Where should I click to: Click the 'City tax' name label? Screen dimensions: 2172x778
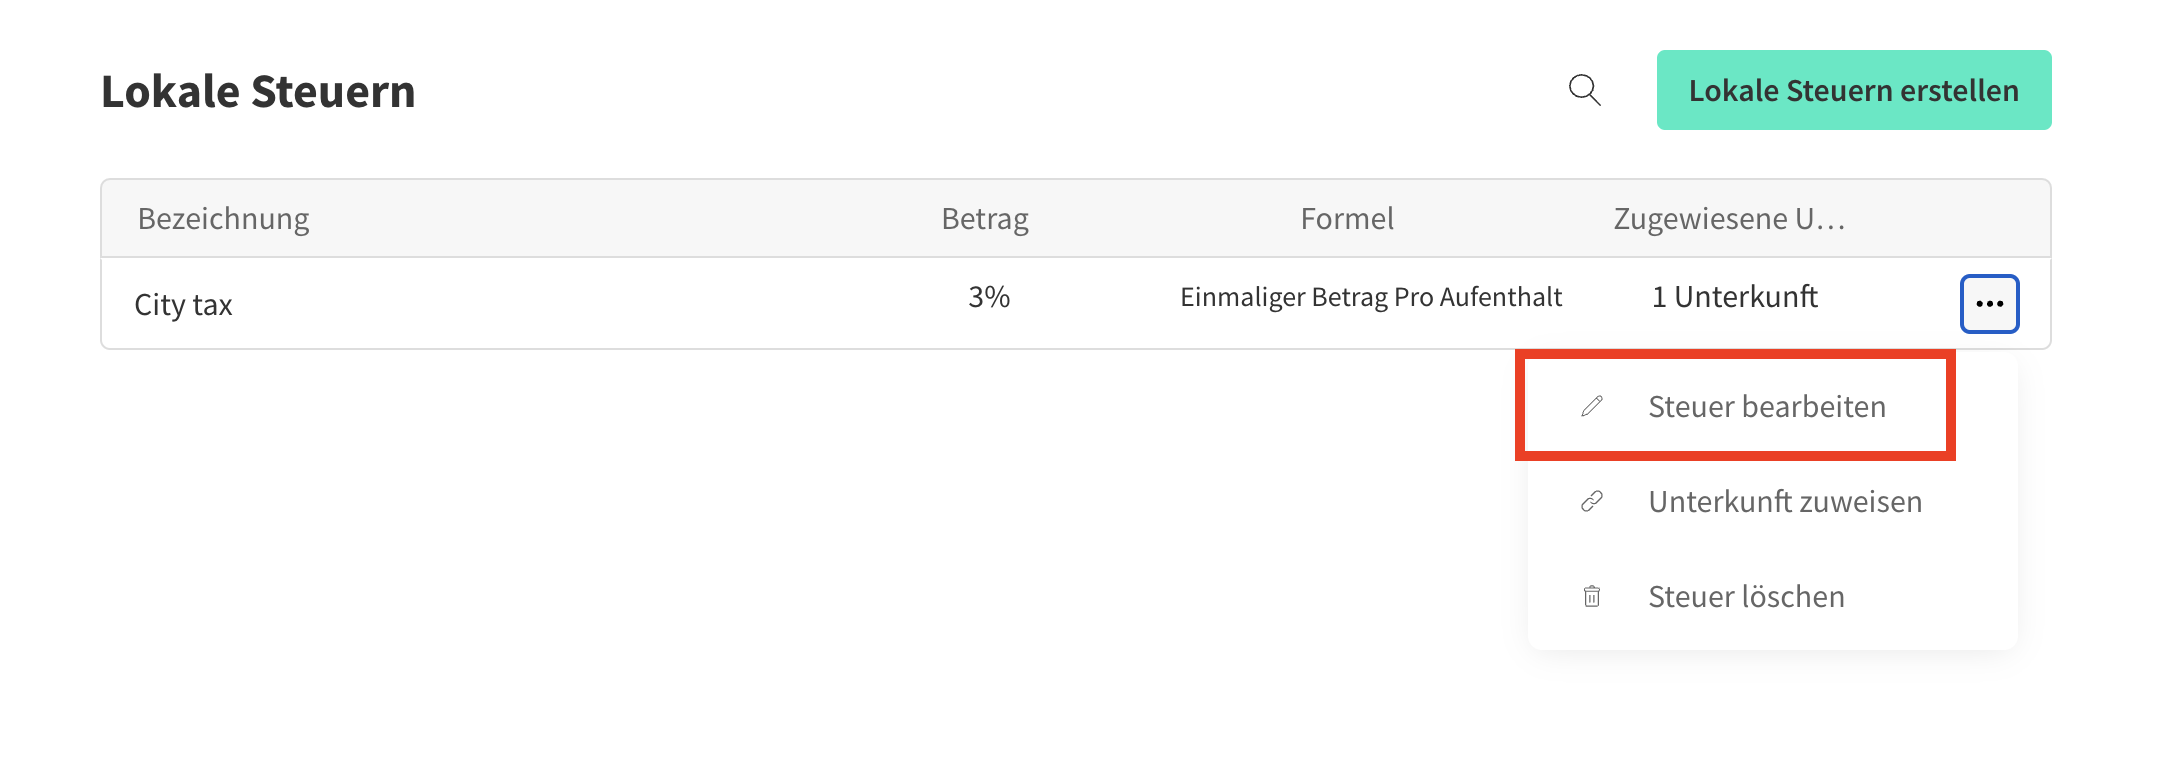pos(183,305)
